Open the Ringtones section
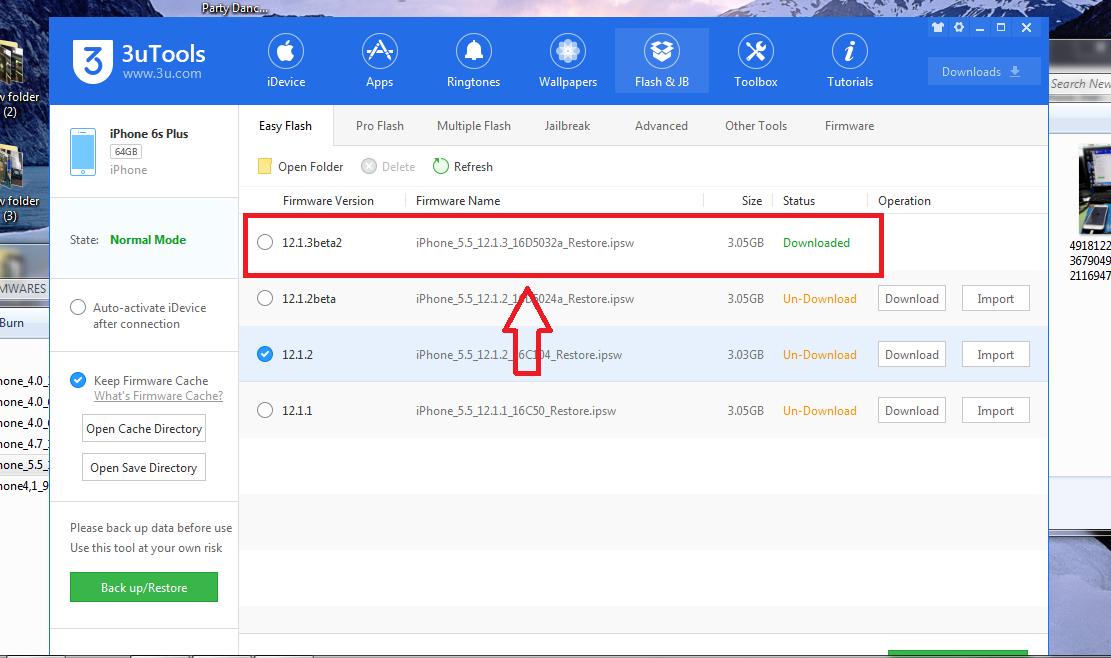This screenshot has width=1111, height=658. tap(473, 61)
